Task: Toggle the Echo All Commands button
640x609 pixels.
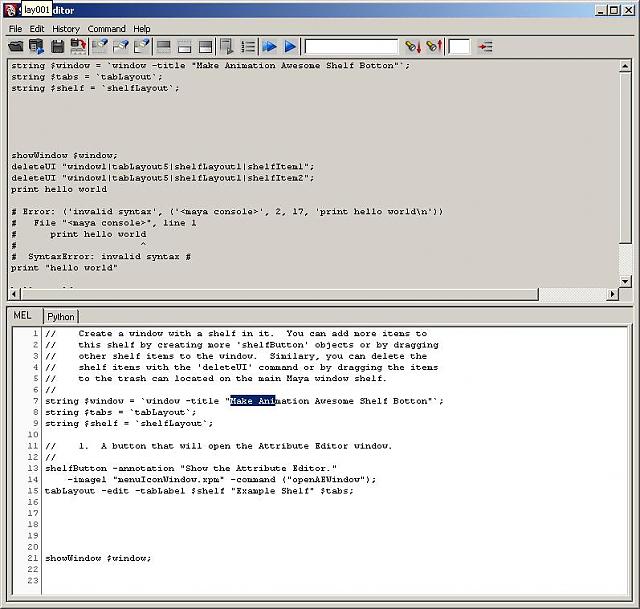Action: pyautogui.click(x=227, y=46)
